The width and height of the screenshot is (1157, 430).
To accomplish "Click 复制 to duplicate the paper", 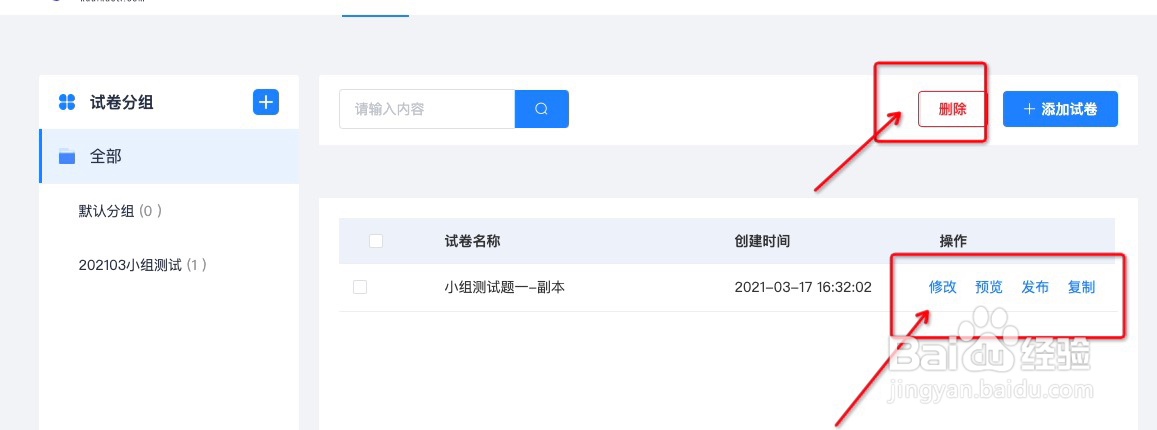I will [1081, 287].
